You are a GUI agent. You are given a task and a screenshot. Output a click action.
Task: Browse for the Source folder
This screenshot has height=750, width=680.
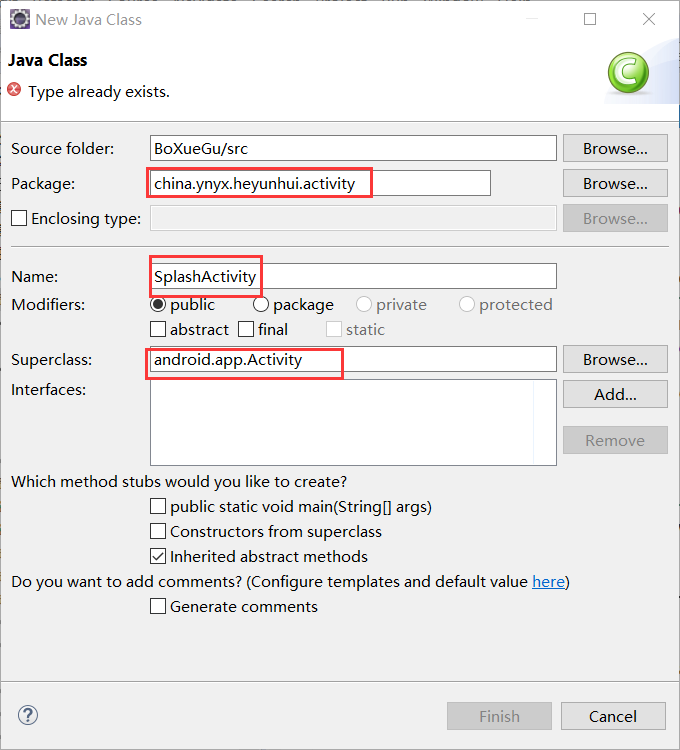pyautogui.click(x=615, y=148)
